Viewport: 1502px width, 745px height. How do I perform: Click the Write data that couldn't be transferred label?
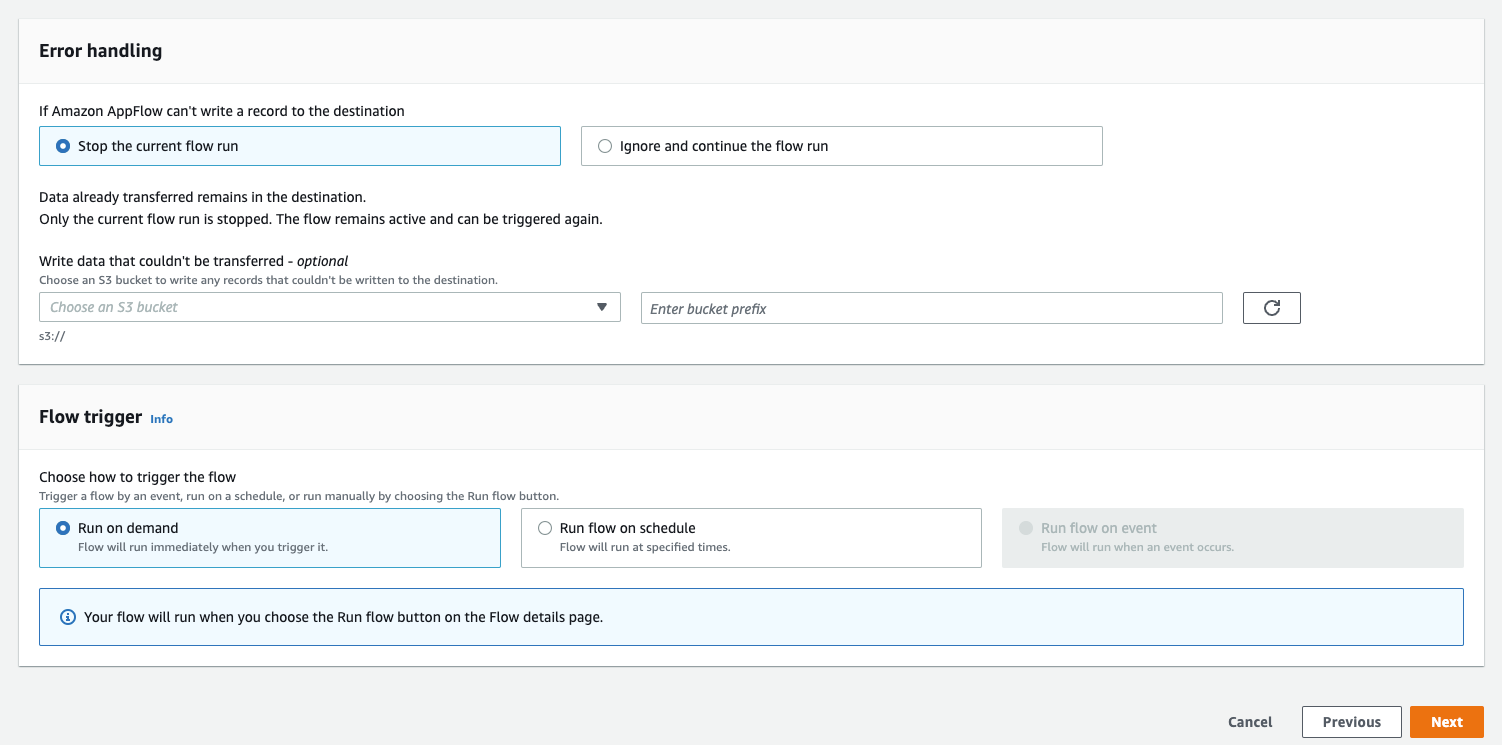(193, 261)
